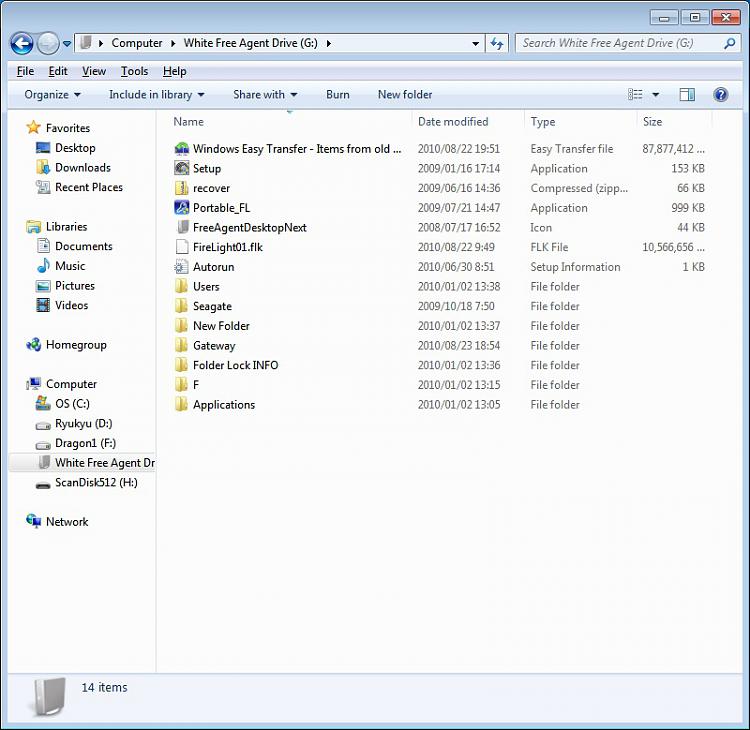Refresh the folder view
The height and width of the screenshot is (730, 750).
pos(497,44)
